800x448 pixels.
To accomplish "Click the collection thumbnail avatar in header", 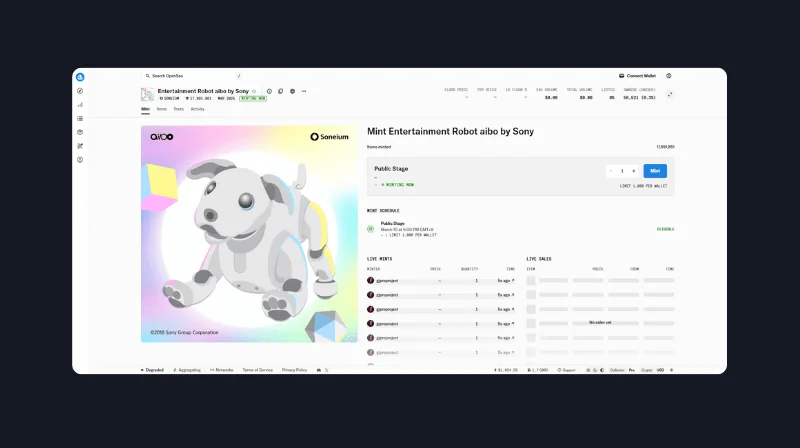I will pyautogui.click(x=147, y=94).
